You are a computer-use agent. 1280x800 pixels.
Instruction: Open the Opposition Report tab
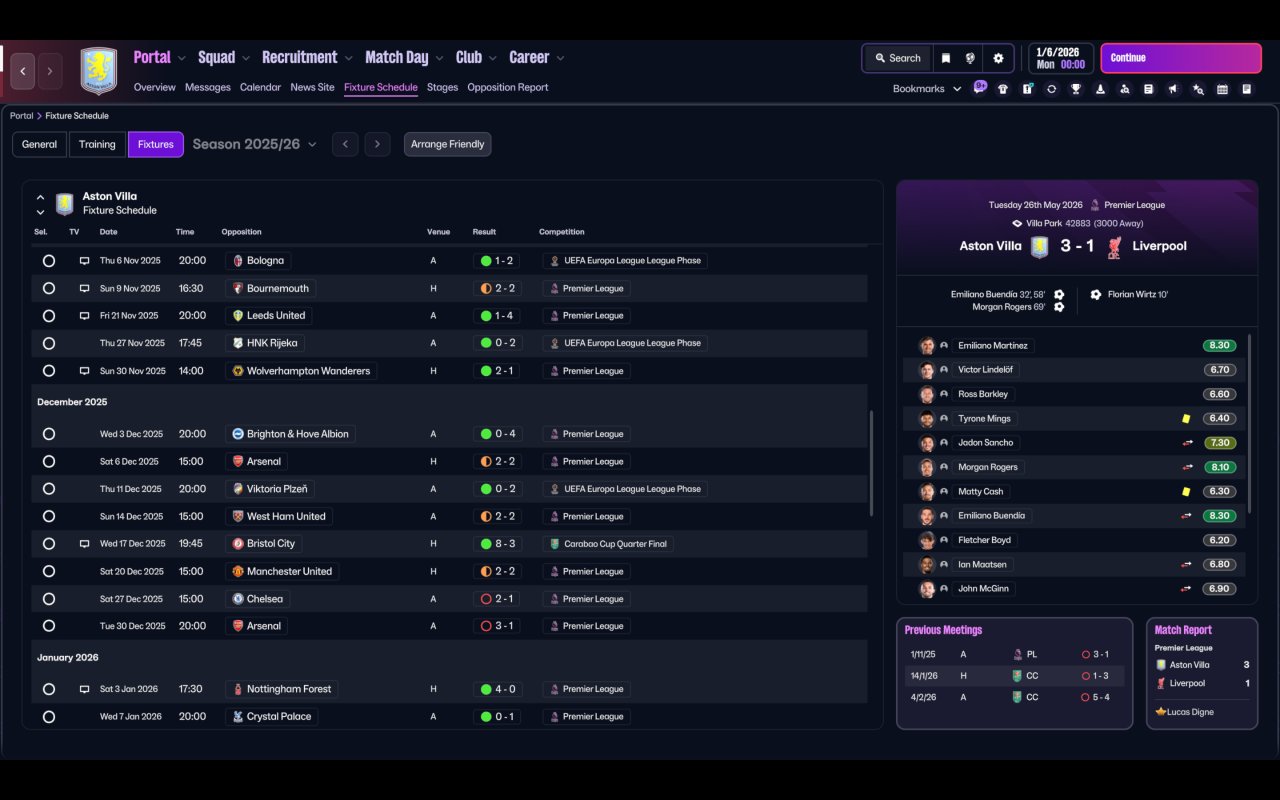click(508, 87)
